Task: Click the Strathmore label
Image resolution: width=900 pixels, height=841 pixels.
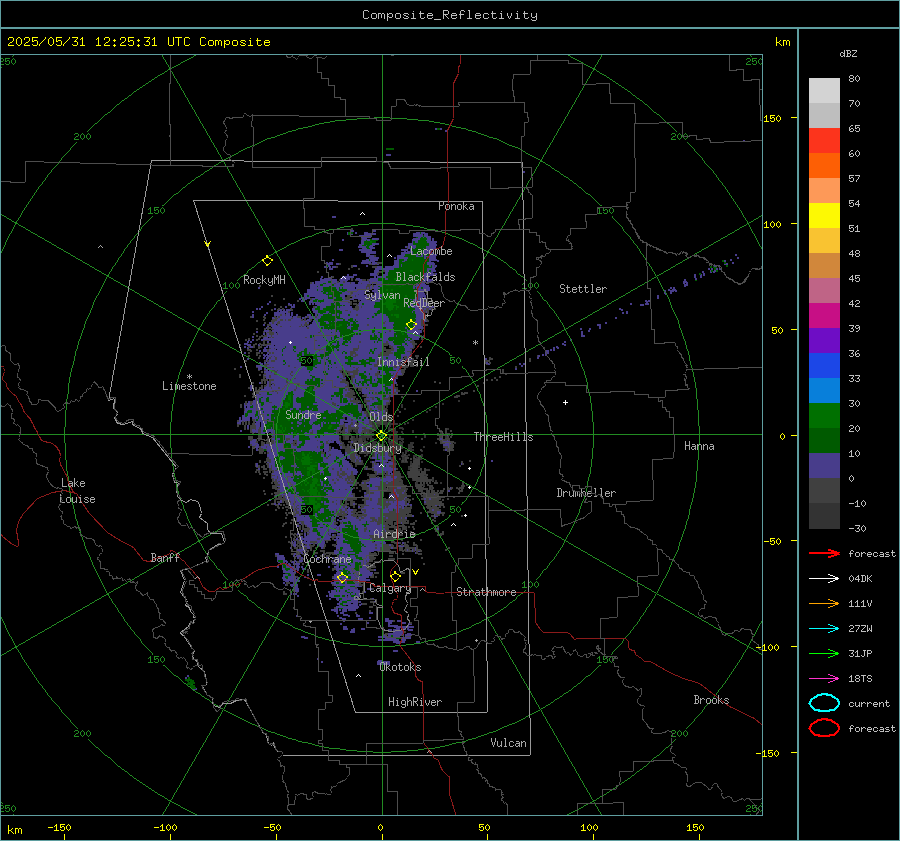Action: 486,592
